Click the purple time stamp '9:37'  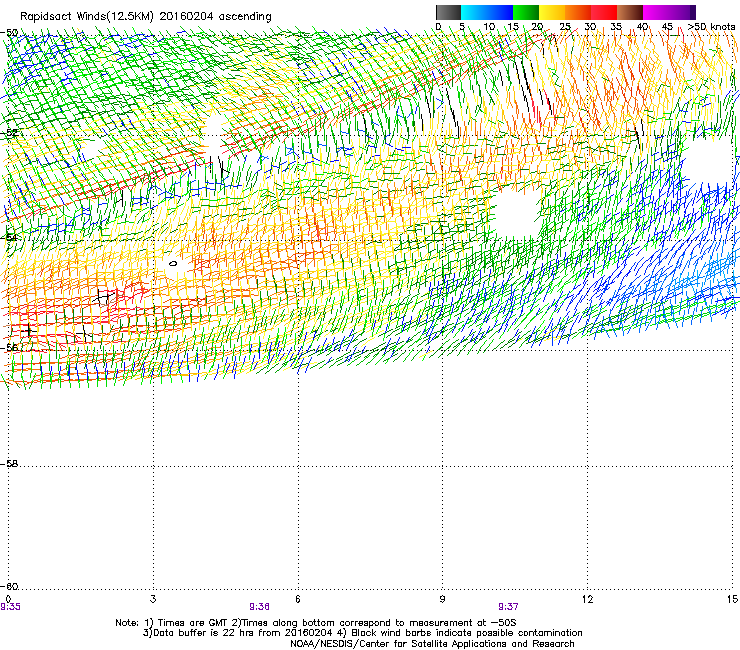pos(508,607)
